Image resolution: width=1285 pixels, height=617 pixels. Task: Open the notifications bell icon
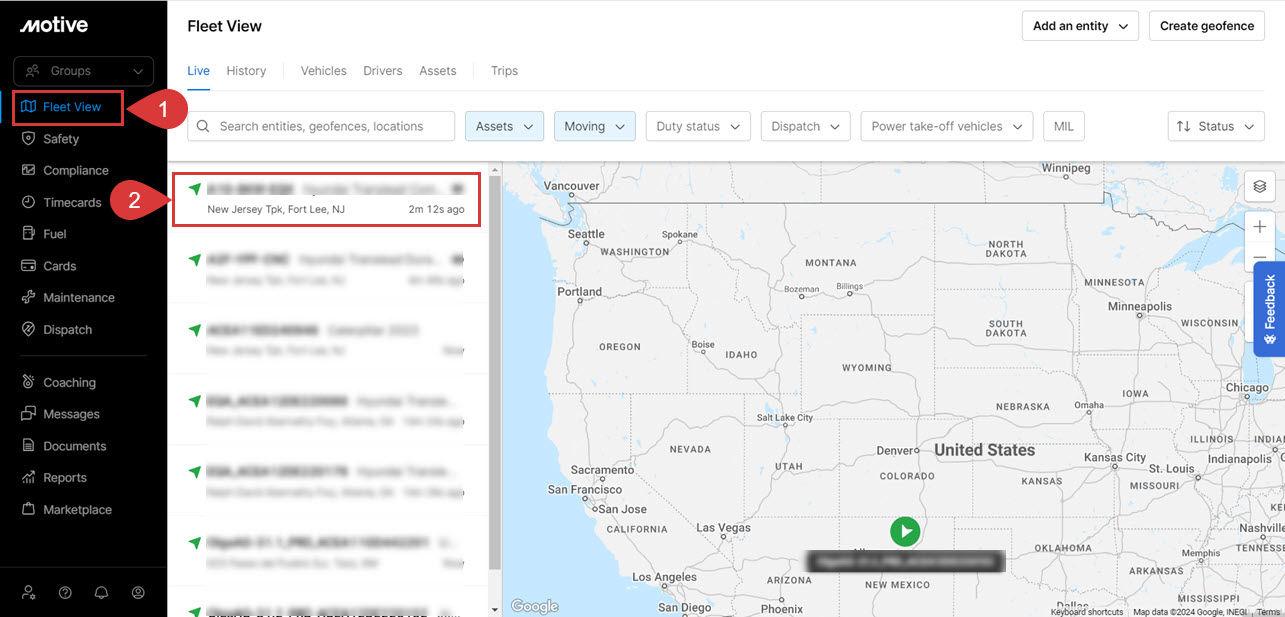point(101,592)
